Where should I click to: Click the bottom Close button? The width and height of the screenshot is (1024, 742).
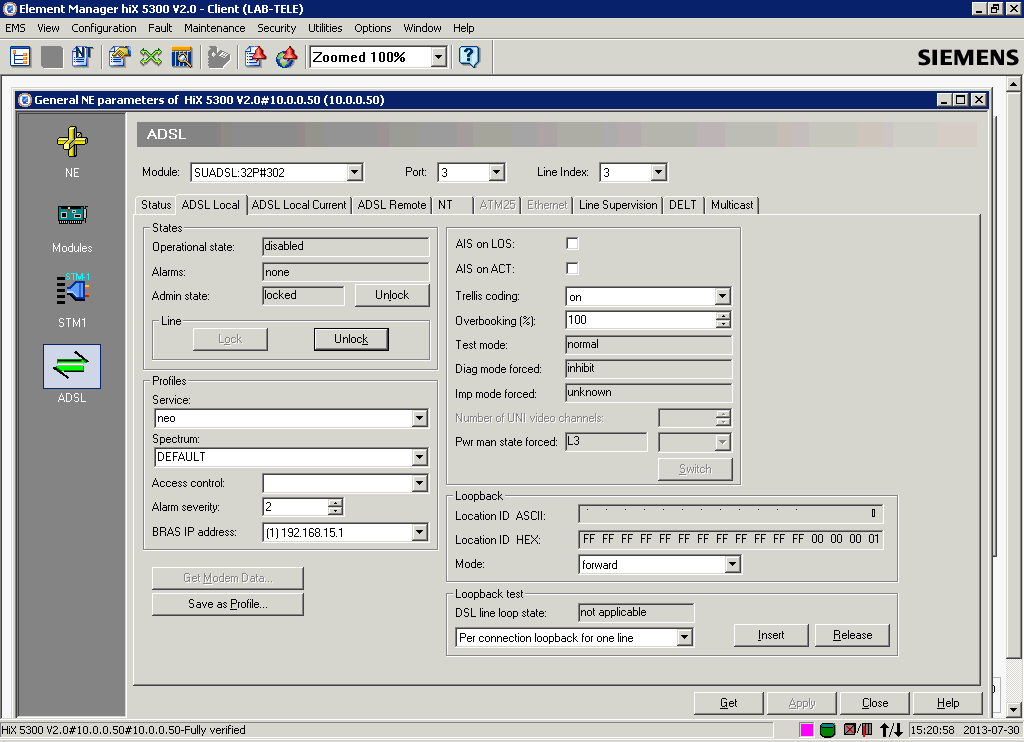pyautogui.click(x=875, y=703)
